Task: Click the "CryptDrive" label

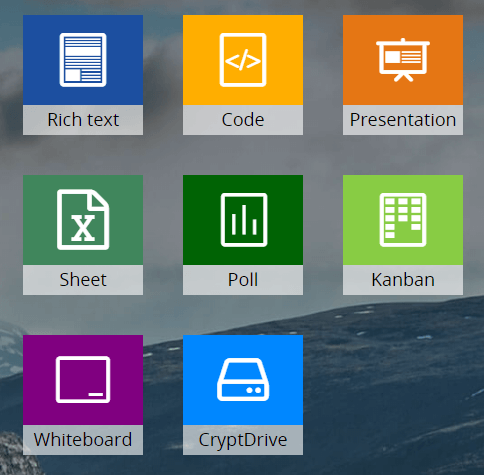Action: point(243,440)
